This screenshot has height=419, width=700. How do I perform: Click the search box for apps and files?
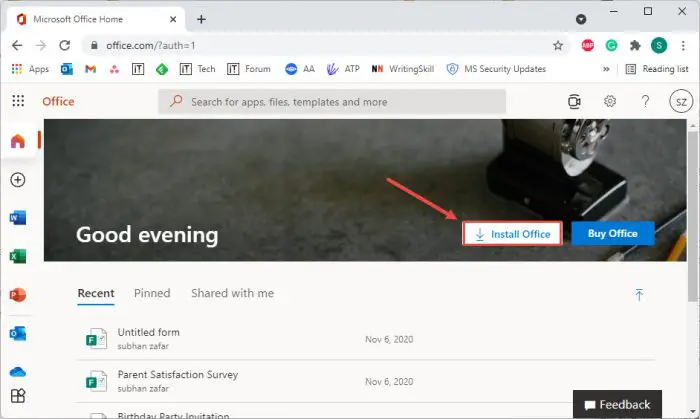(332, 102)
